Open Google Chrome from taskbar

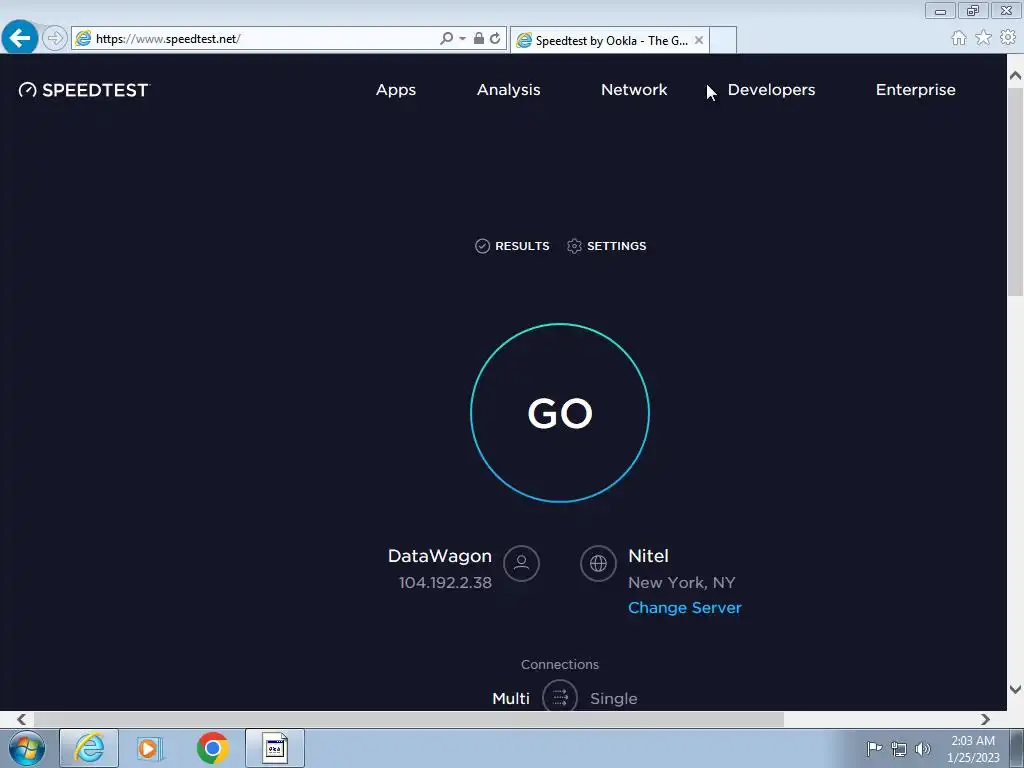click(212, 748)
